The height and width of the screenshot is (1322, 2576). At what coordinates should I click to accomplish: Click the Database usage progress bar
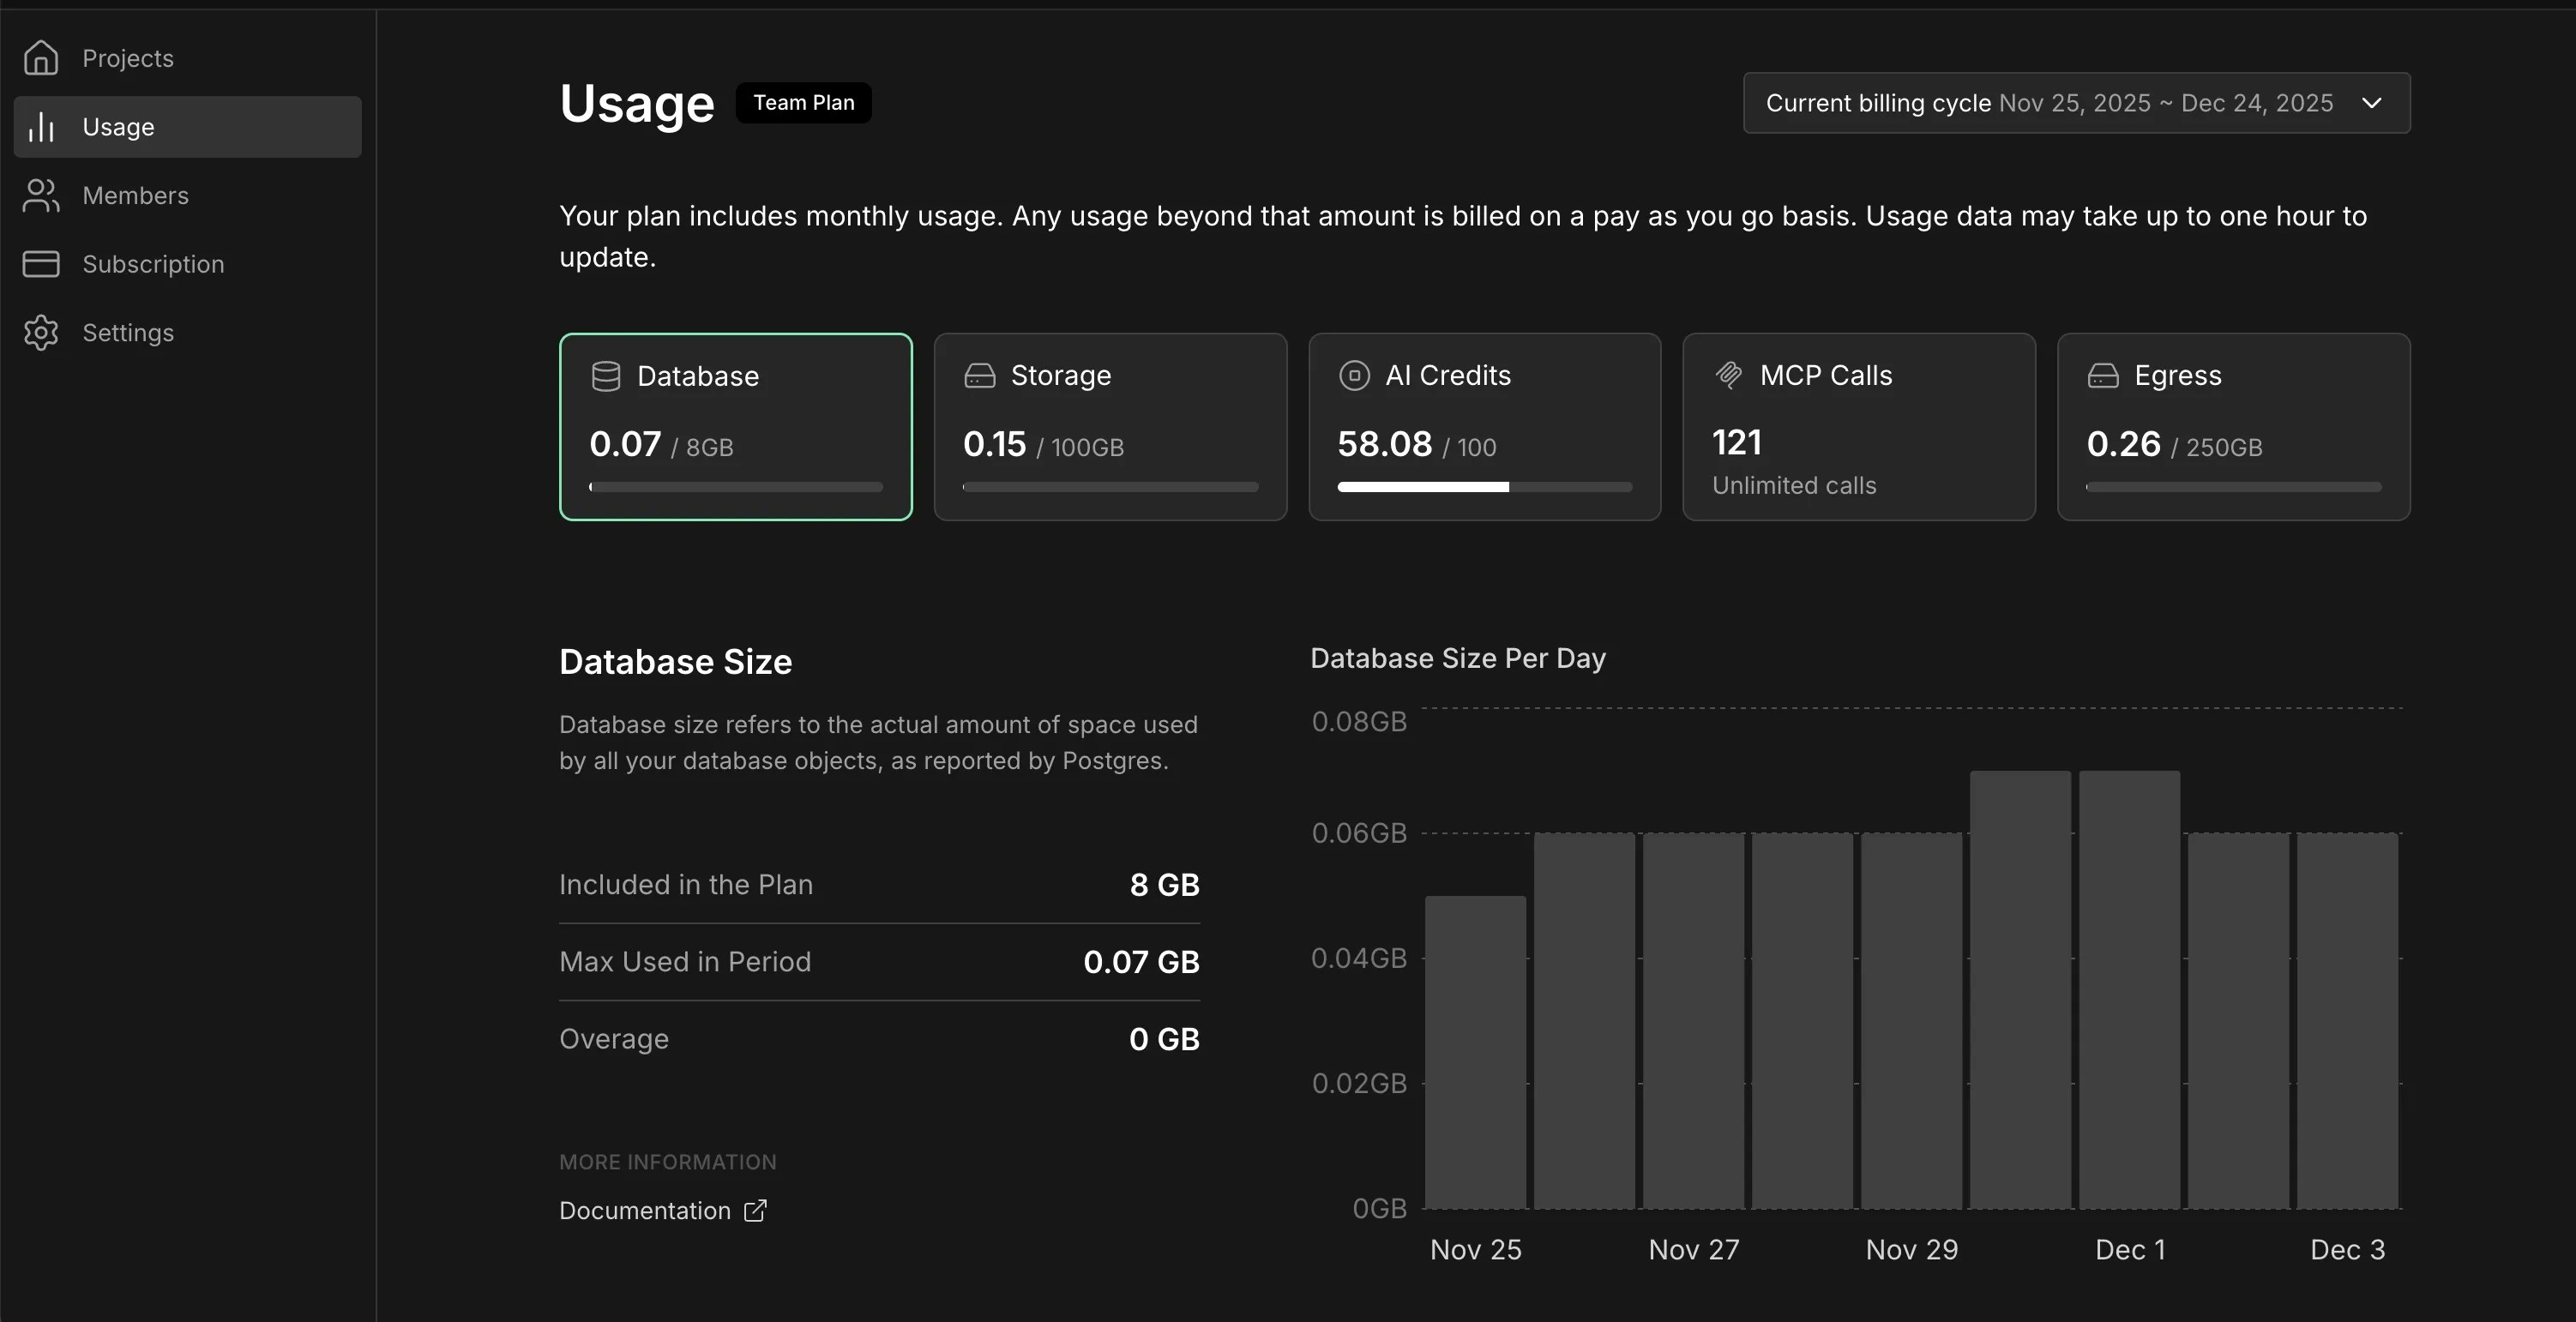point(735,487)
